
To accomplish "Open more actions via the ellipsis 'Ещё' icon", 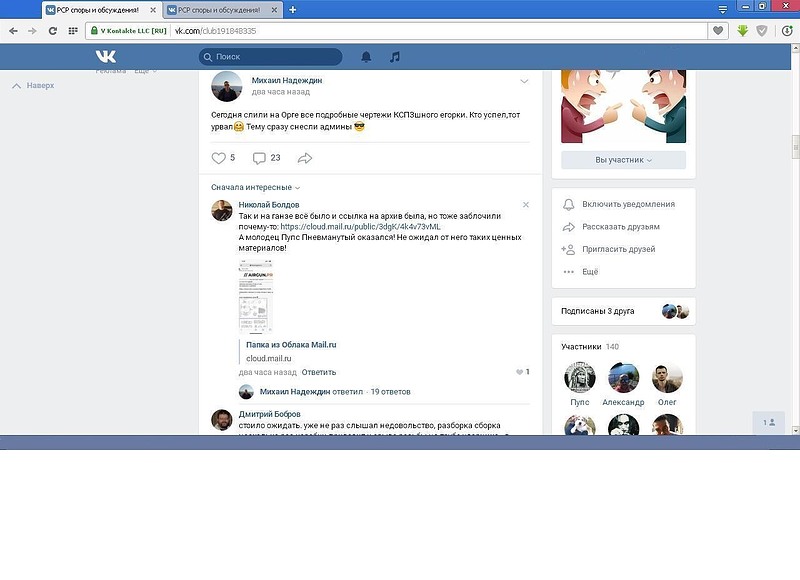I will [570, 270].
